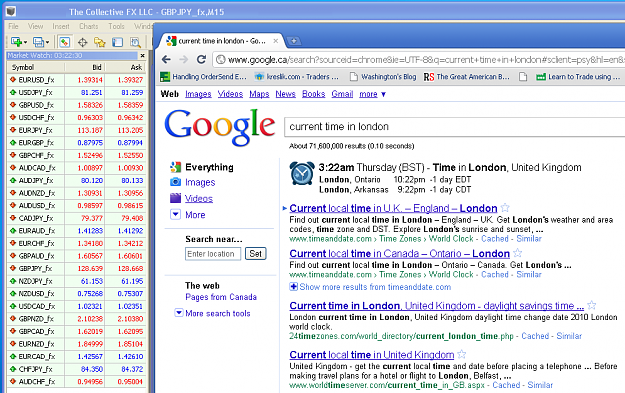
Task: Open the Strategy Tester magnifier icon
Action: [135, 42]
